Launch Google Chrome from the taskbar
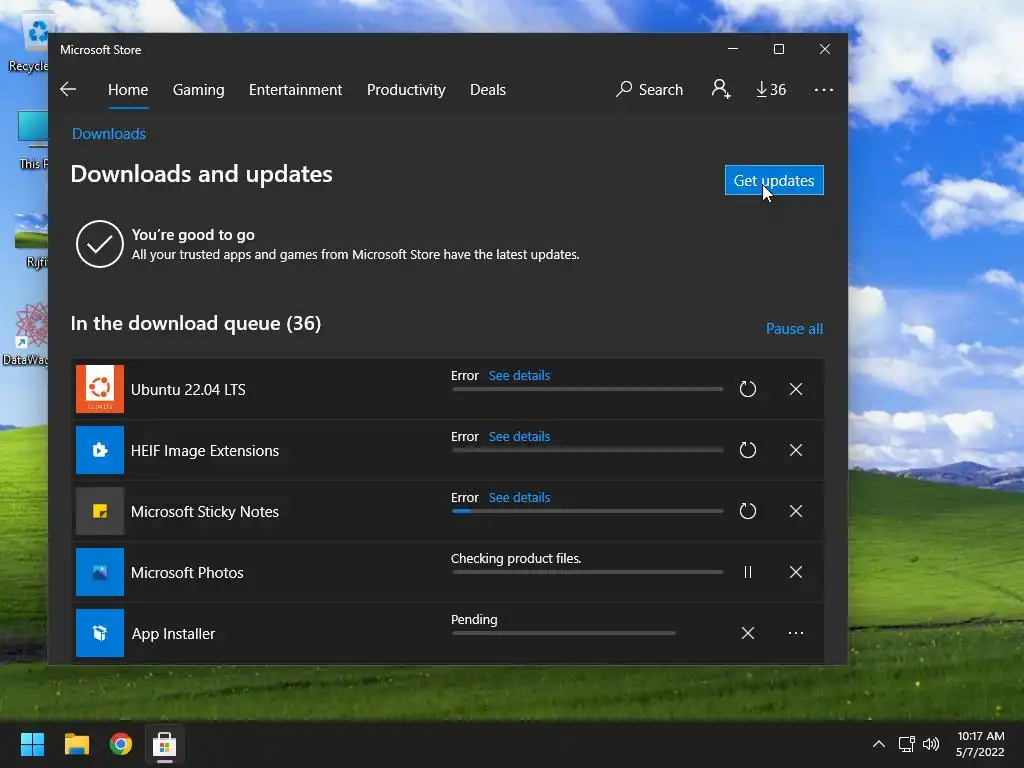Image resolution: width=1024 pixels, height=768 pixels. point(121,744)
